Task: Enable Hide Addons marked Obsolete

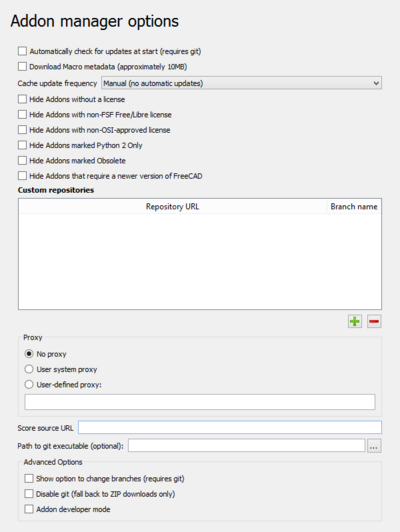Action: [22, 160]
